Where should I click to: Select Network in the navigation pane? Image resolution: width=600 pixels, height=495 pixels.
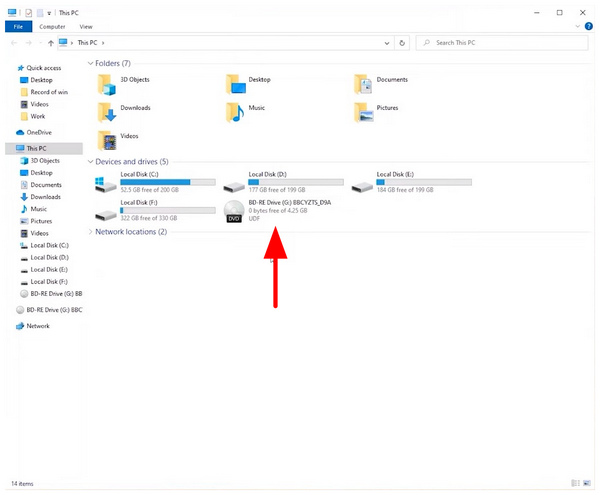37,325
